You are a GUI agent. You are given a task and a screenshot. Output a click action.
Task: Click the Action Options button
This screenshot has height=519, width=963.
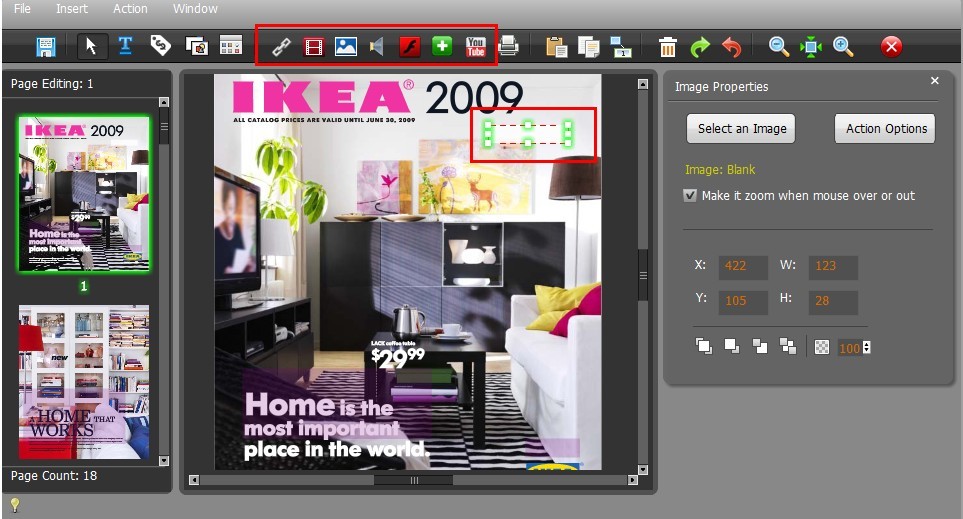click(886, 128)
